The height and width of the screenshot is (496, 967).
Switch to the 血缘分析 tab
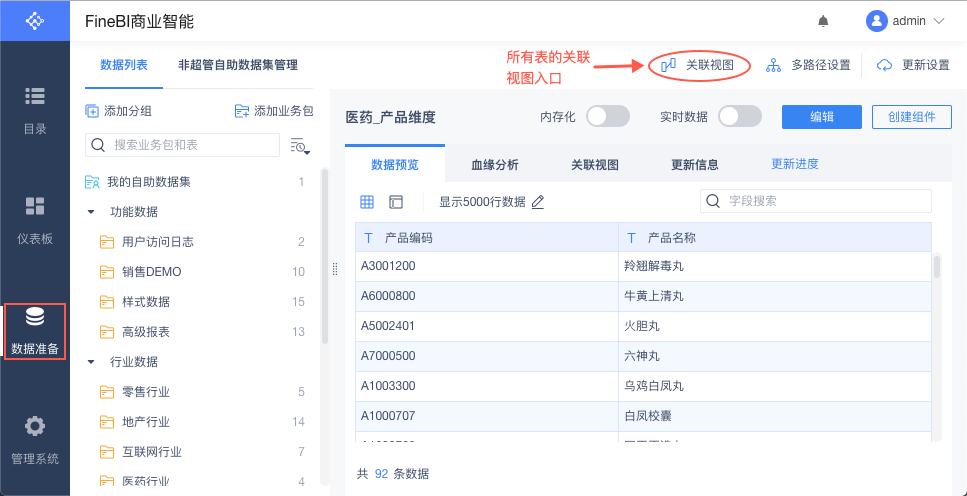(494, 165)
